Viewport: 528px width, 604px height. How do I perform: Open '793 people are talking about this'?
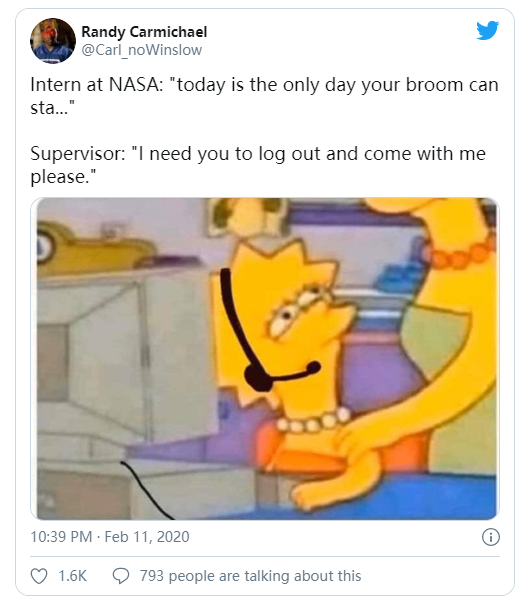[x=250, y=576]
